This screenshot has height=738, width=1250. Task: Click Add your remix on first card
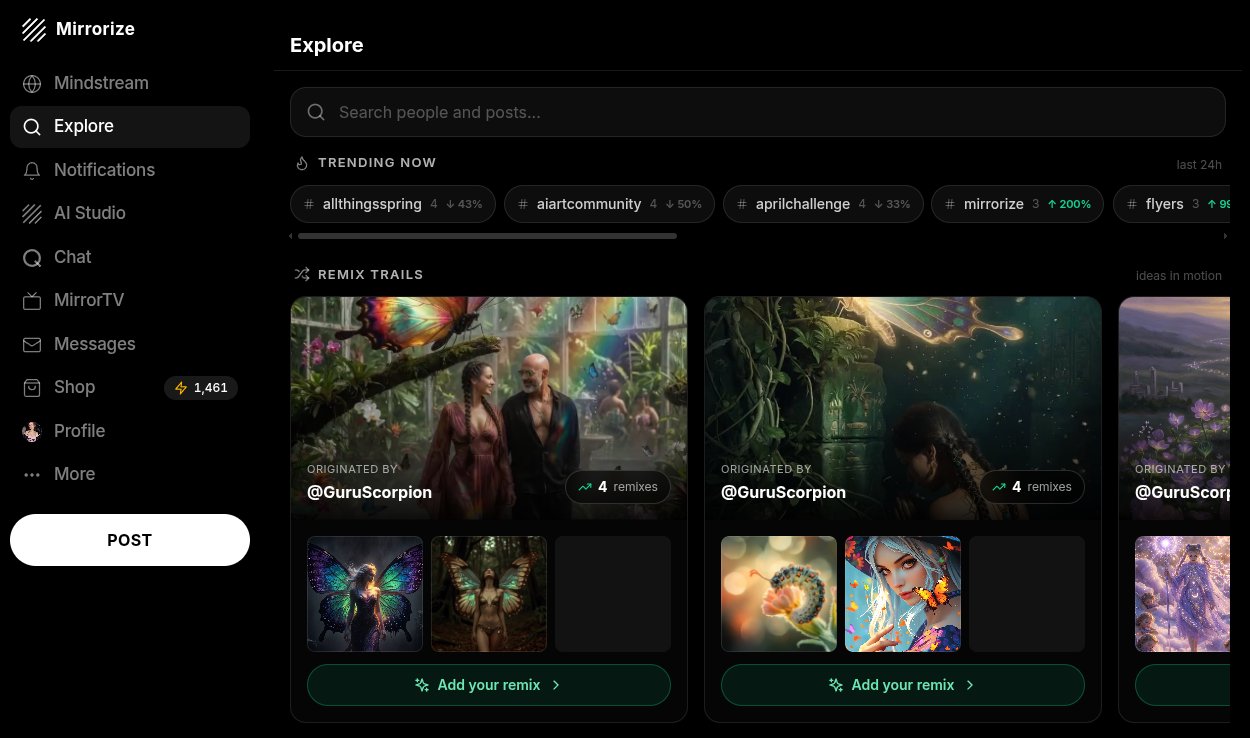tap(489, 685)
